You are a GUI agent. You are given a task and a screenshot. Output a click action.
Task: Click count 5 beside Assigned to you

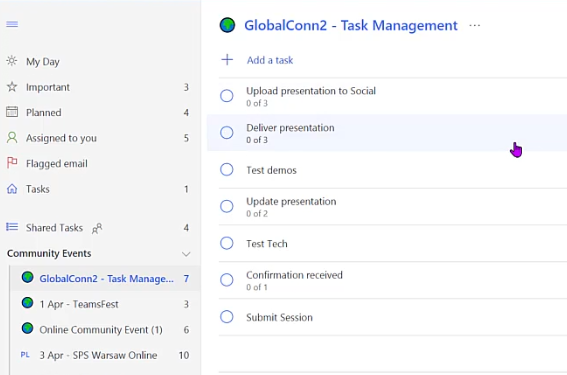(x=186, y=138)
